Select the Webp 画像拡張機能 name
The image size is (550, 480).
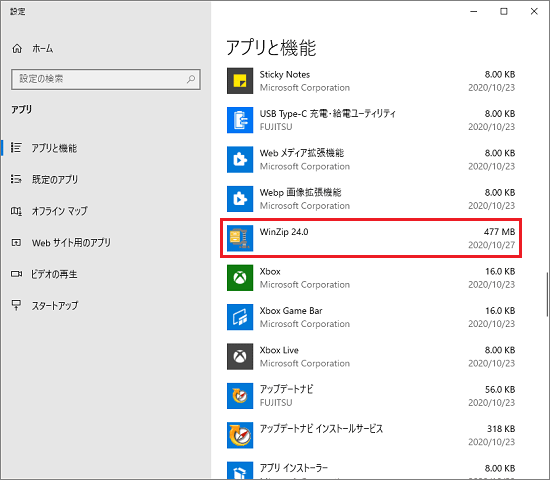pyautogui.click(x=300, y=192)
